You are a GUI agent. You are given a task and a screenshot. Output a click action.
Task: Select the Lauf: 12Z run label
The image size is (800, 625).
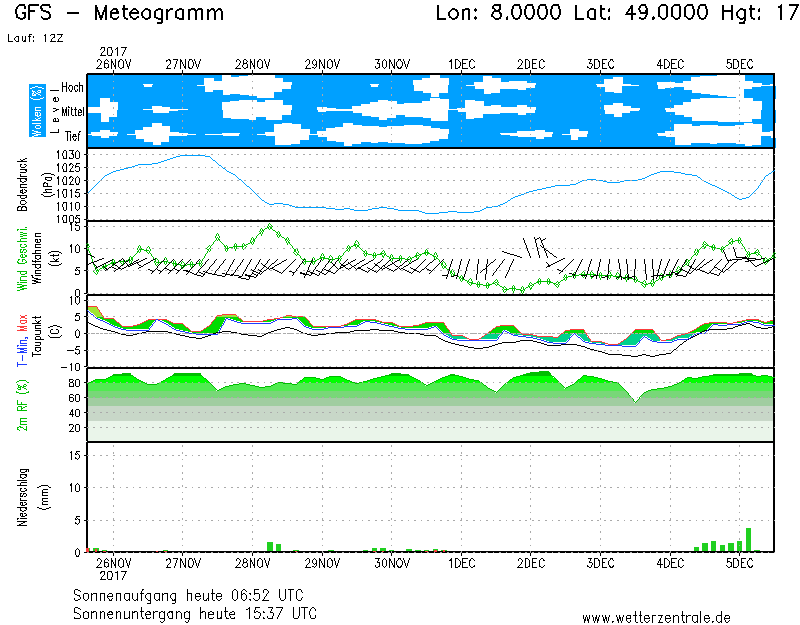[34, 38]
